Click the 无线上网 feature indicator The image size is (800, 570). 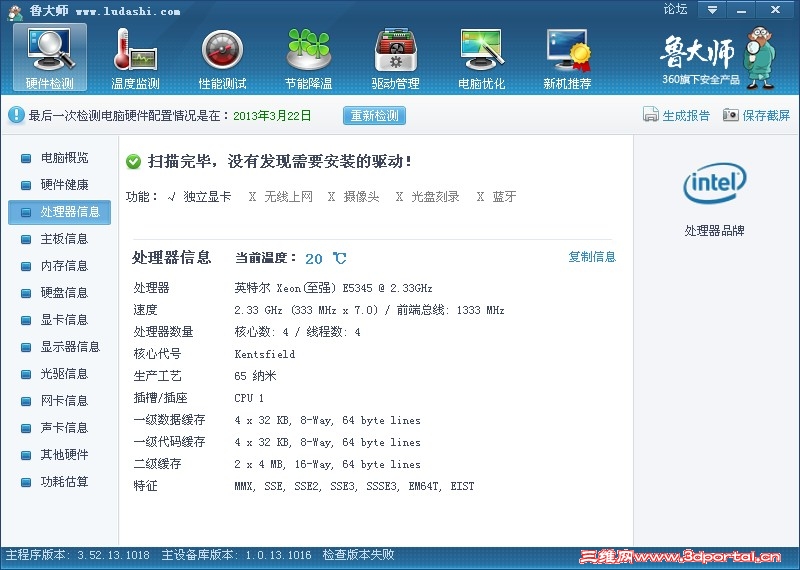tap(281, 196)
